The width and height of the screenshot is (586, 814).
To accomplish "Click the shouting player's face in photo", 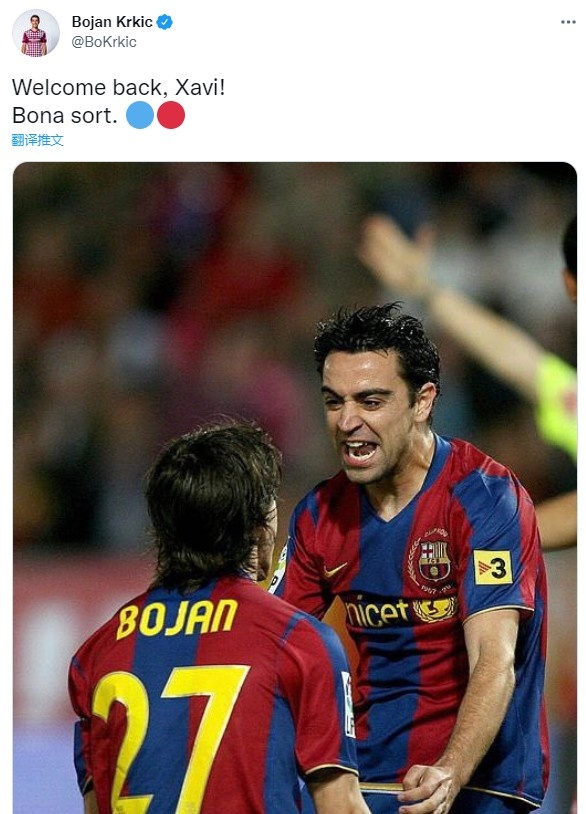I will [367, 415].
